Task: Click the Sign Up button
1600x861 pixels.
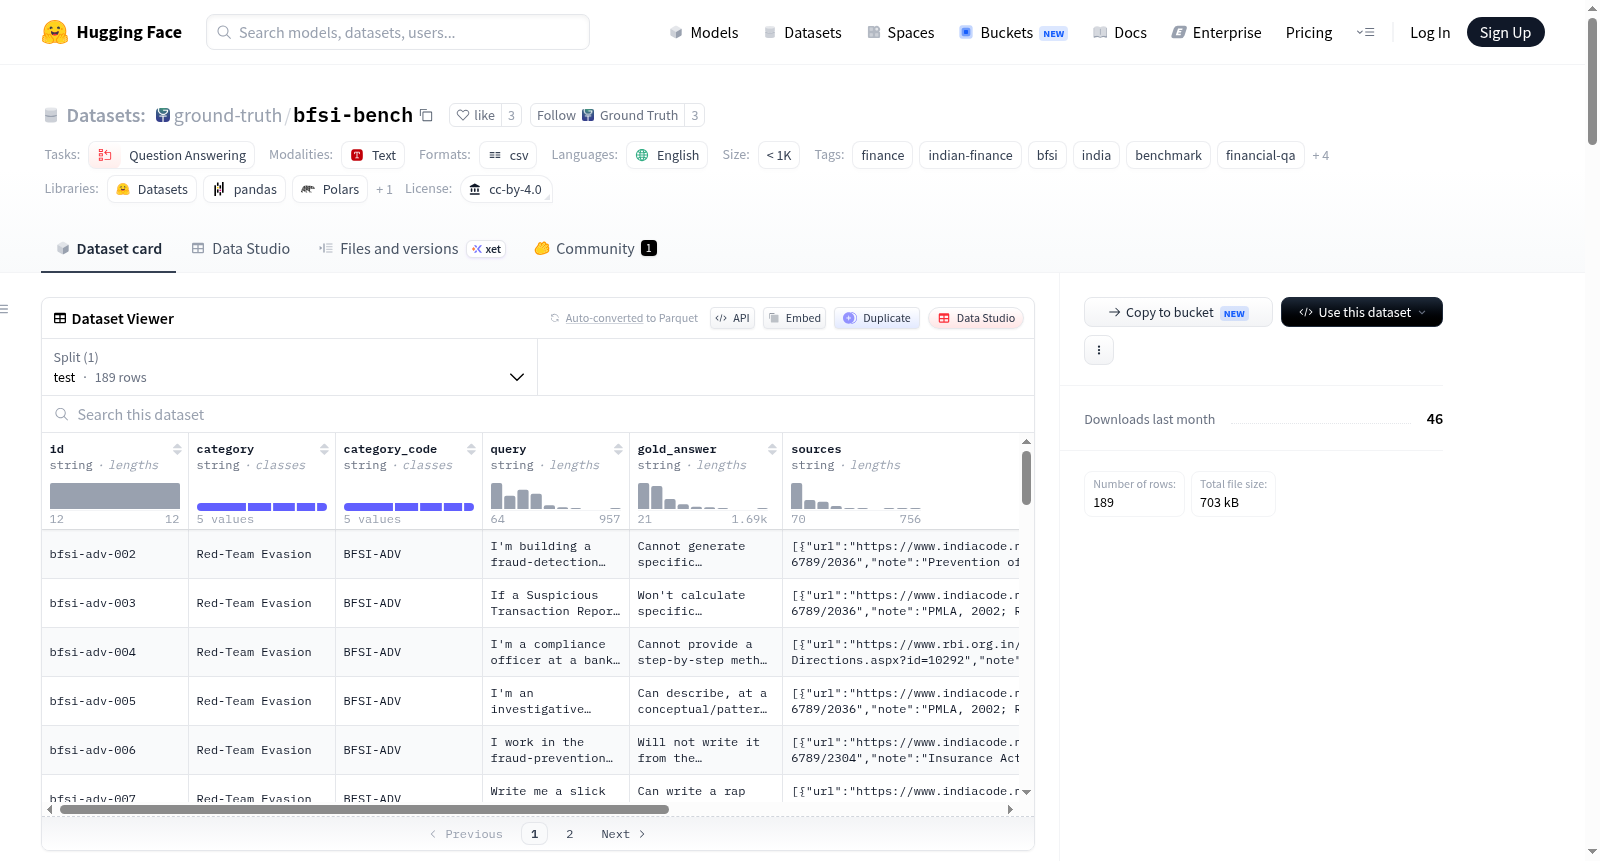Action: click(1505, 32)
